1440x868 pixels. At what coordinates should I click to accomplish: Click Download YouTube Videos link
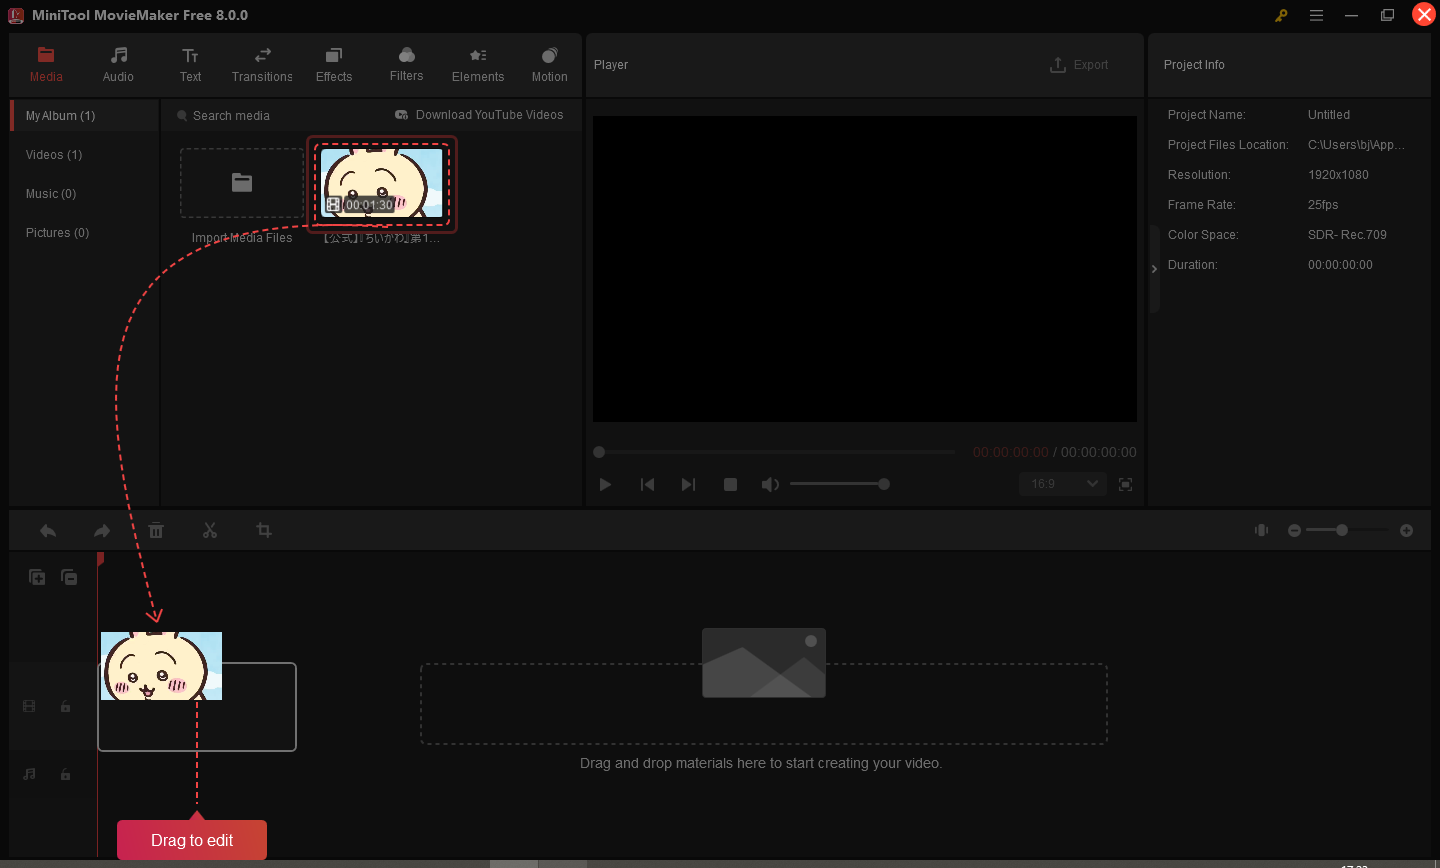click(479, 115)
